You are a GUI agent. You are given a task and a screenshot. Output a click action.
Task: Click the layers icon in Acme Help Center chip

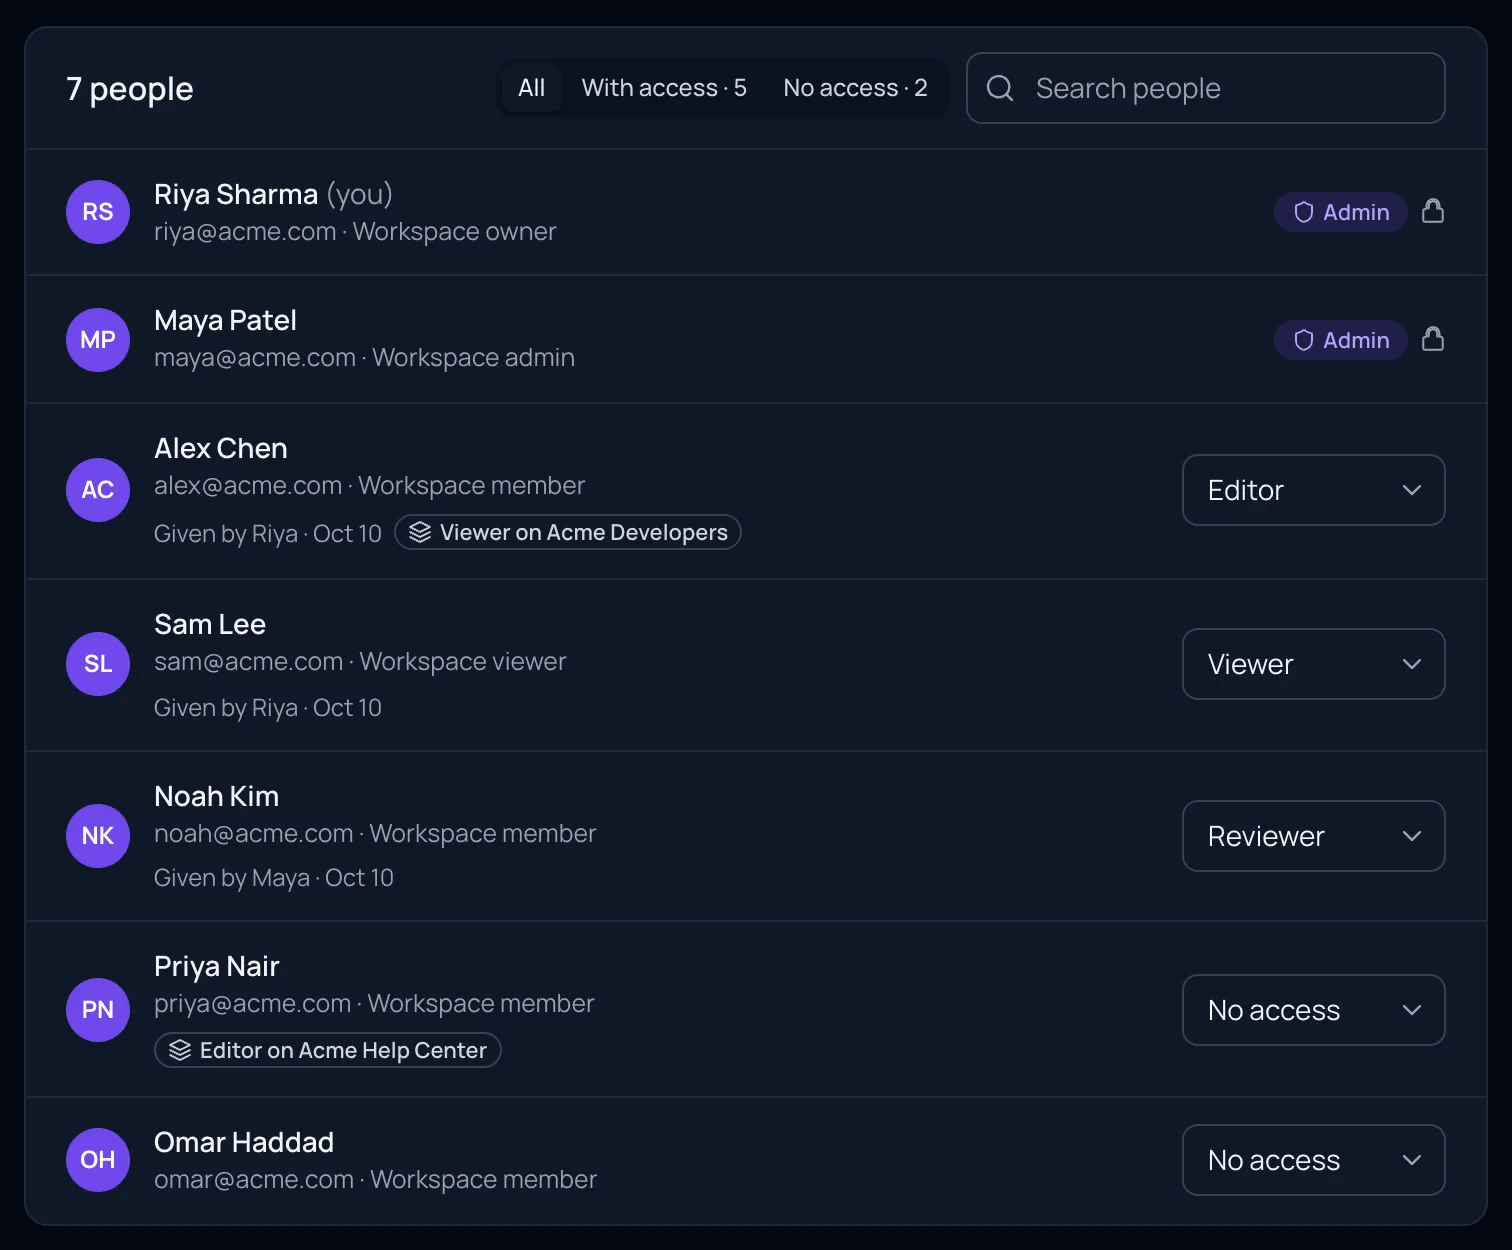(180, 1050)
